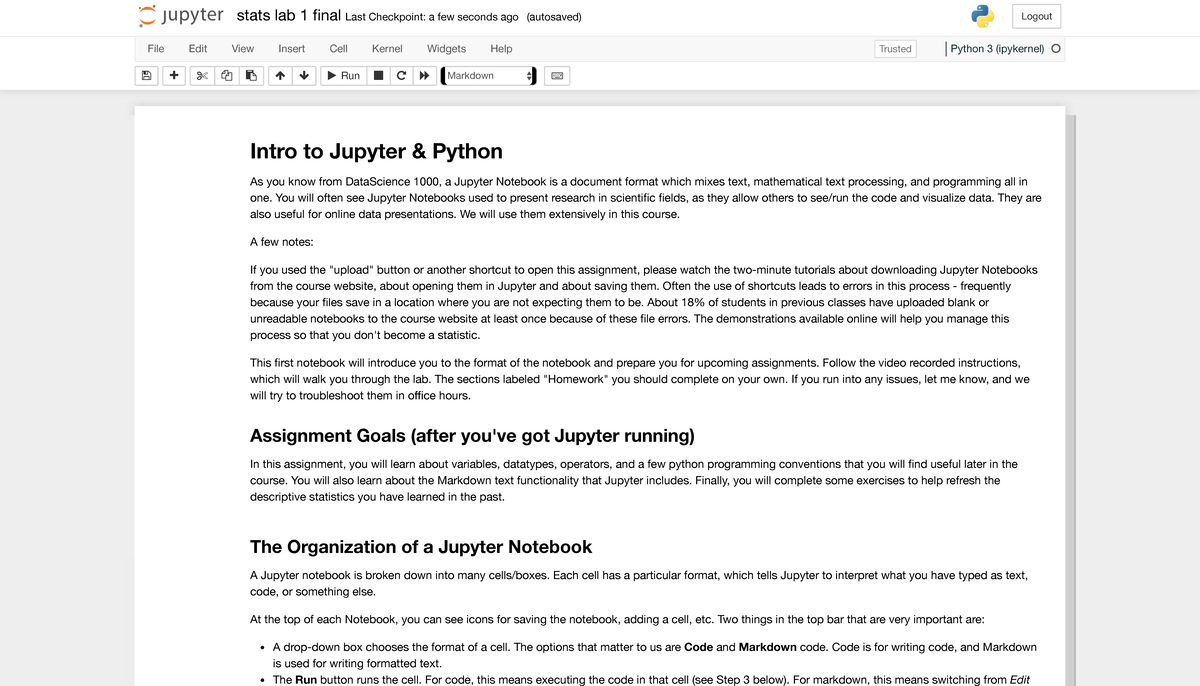Expand the Kernel menu
1200x686 pixels.
[387, 48]
